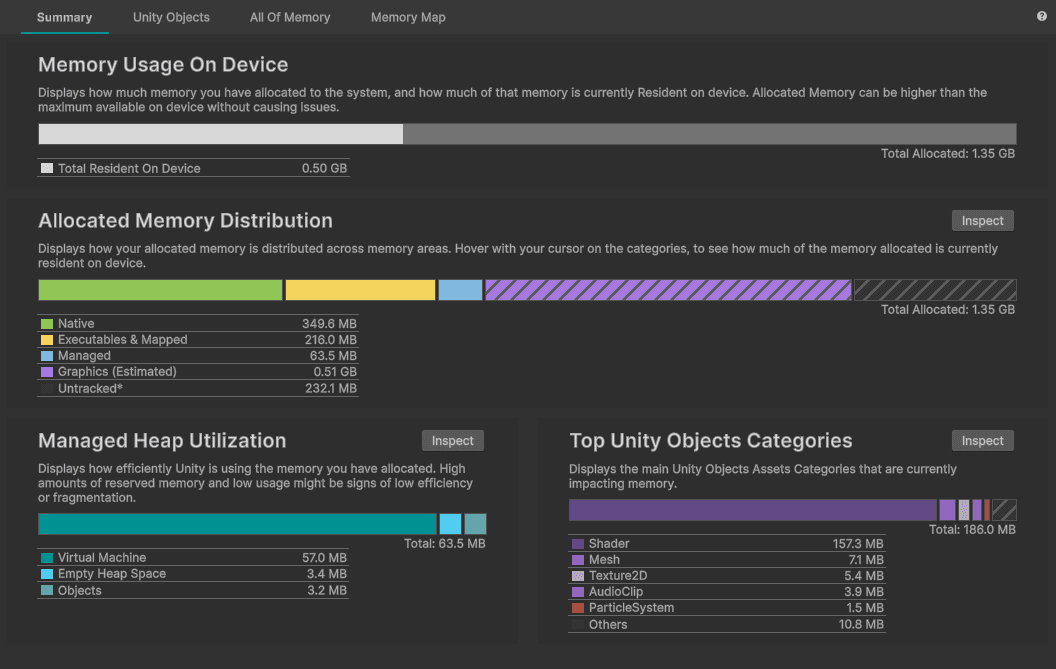
Task: Click the striped purple Graphics bar segment
Action: 668,290
